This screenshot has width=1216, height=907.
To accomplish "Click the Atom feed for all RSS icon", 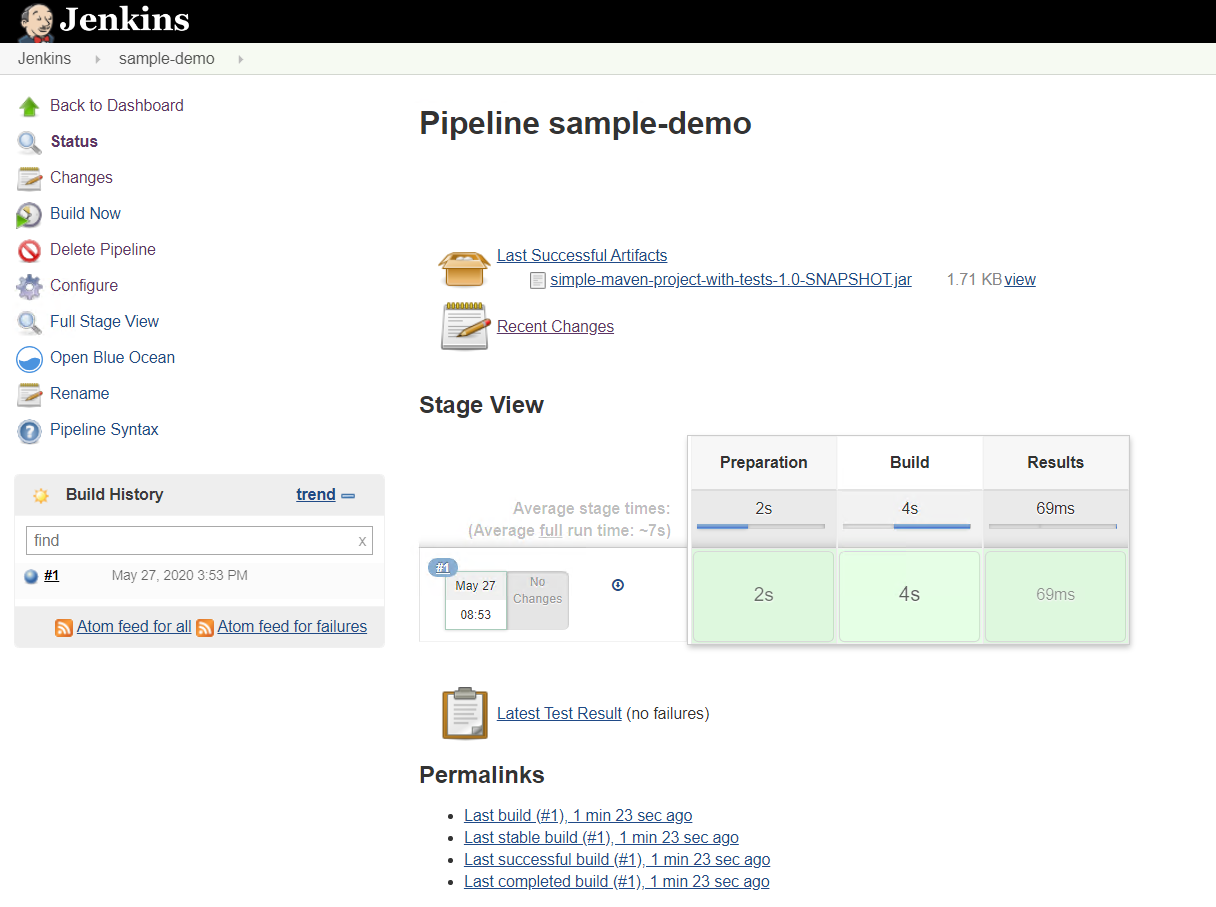I will pyautogui.click(x=64, y=628).
